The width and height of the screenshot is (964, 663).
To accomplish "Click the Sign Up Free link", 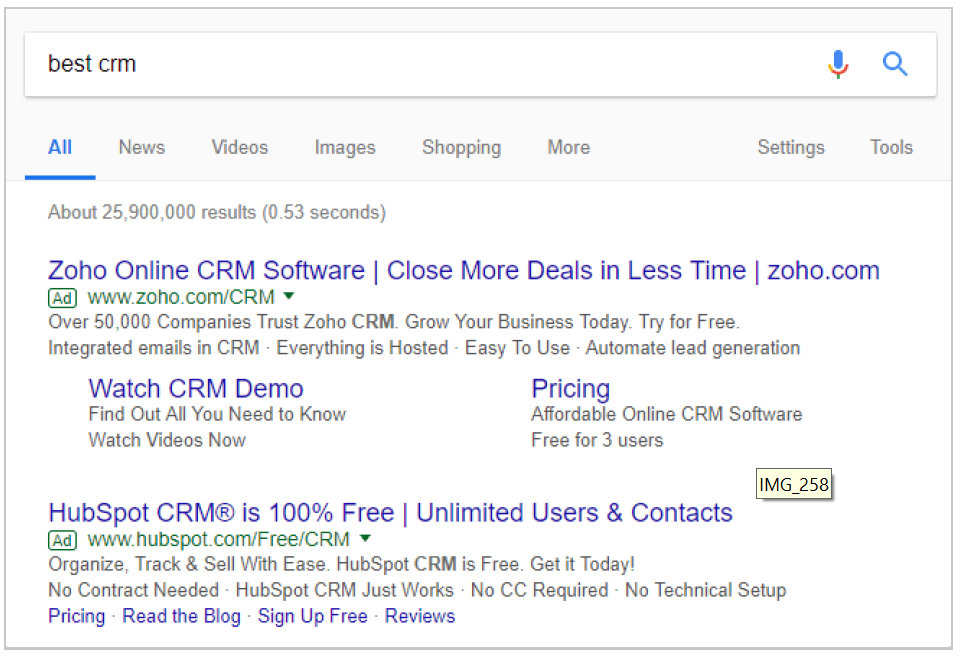I will (312, 616).
